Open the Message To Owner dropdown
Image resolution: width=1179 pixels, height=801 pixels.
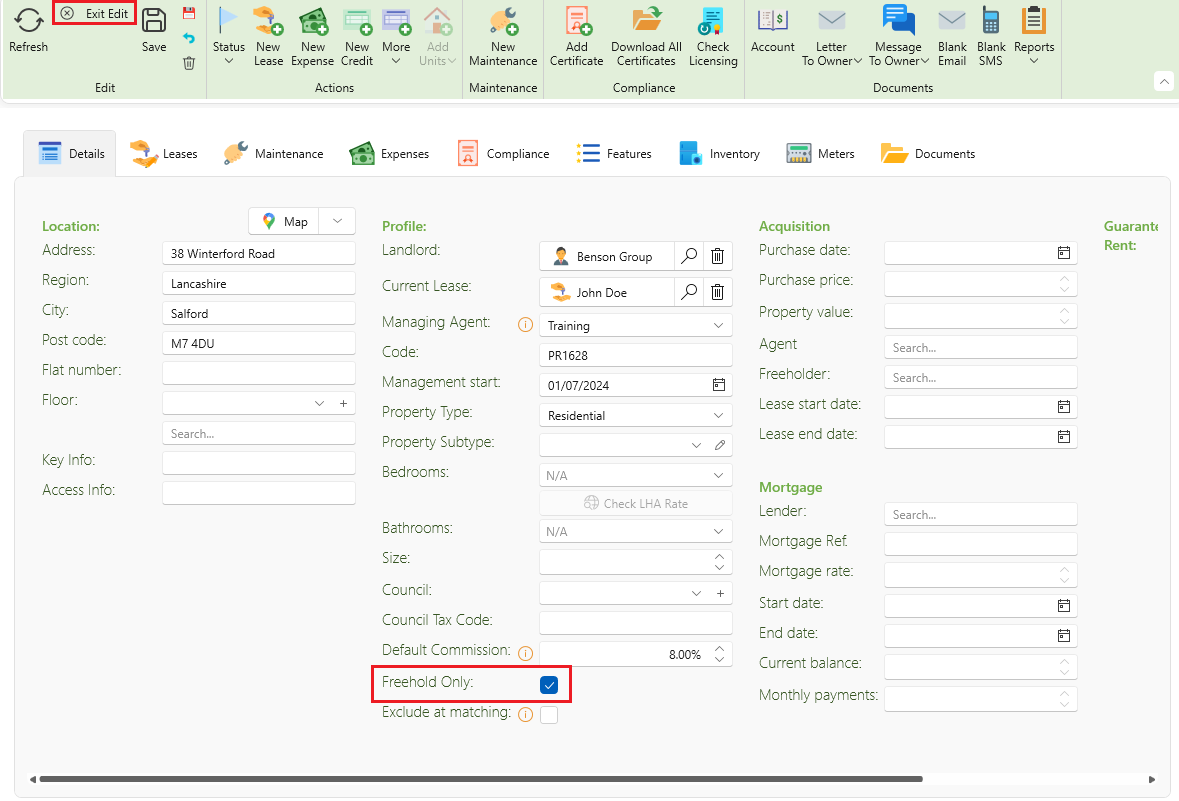(x=899, y=36)
